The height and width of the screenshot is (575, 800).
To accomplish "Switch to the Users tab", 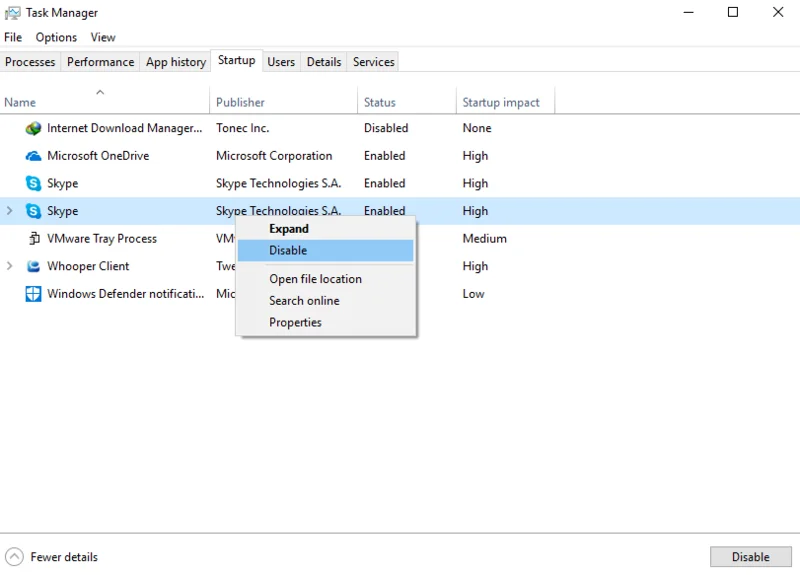I will pyautogui.click(x=281, y=62).
